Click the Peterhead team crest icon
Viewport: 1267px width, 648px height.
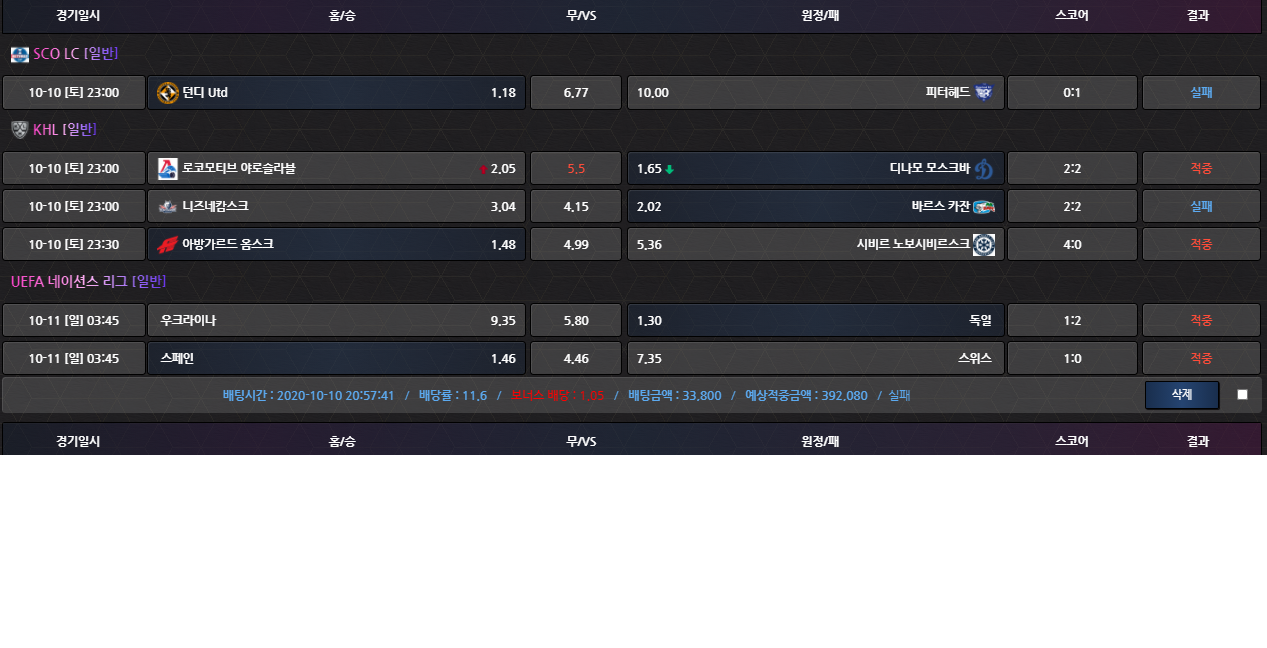click(984, 93)
